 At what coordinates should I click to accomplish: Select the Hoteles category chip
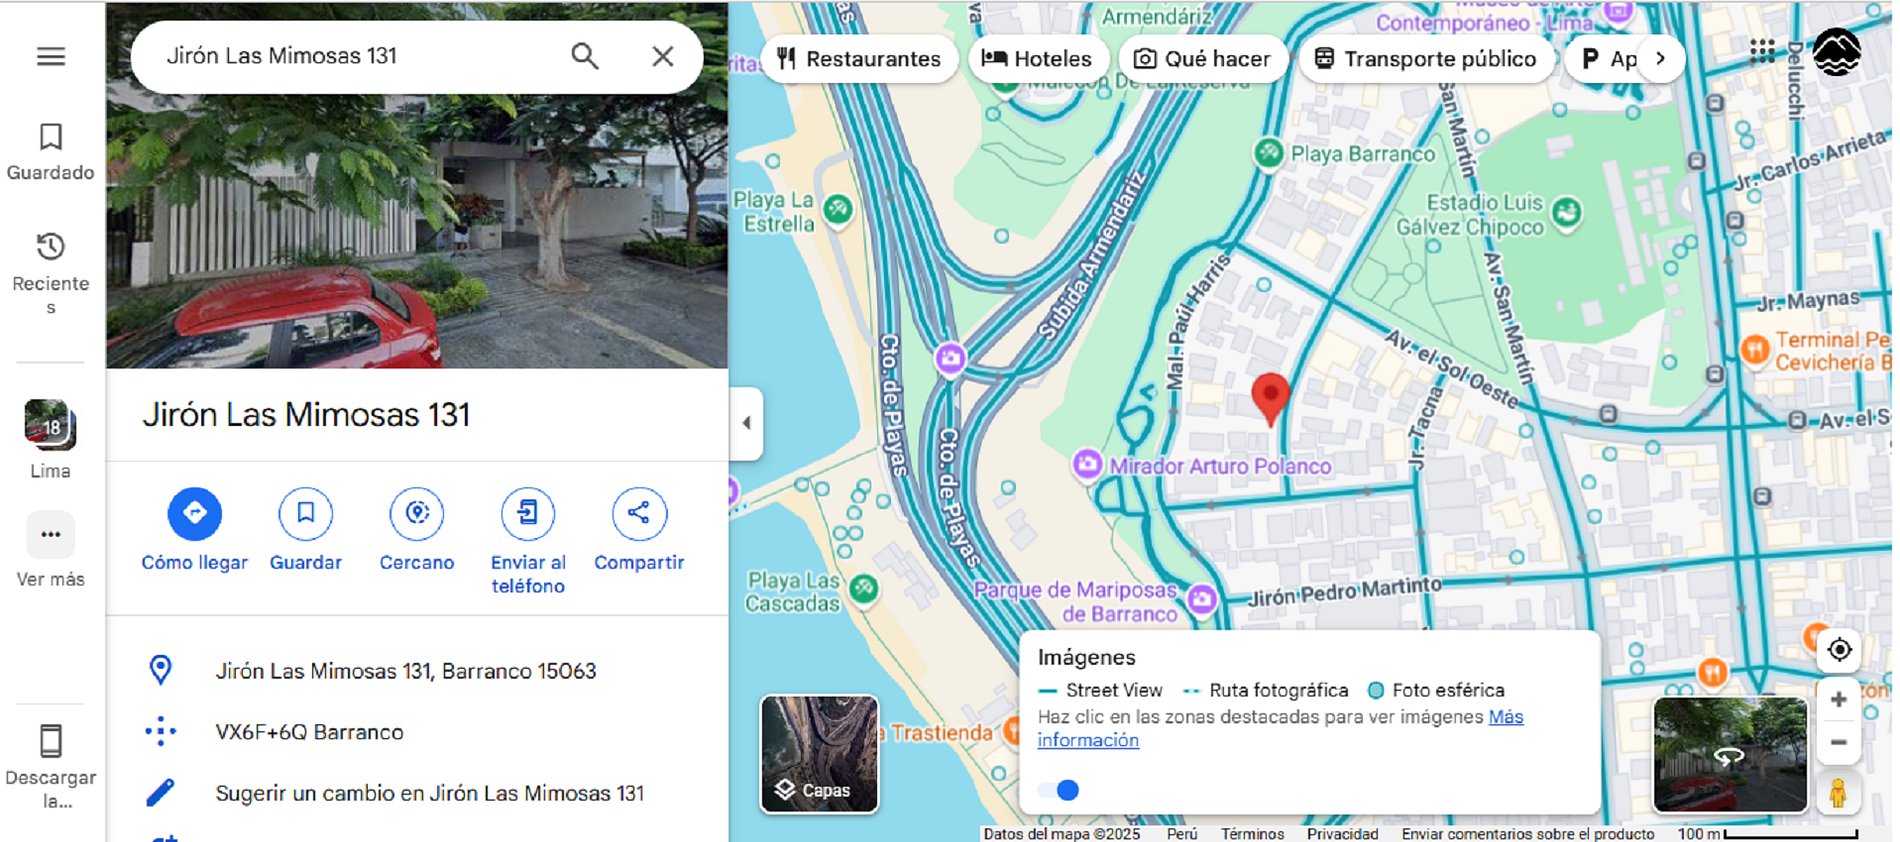(x=1038, y=59)
